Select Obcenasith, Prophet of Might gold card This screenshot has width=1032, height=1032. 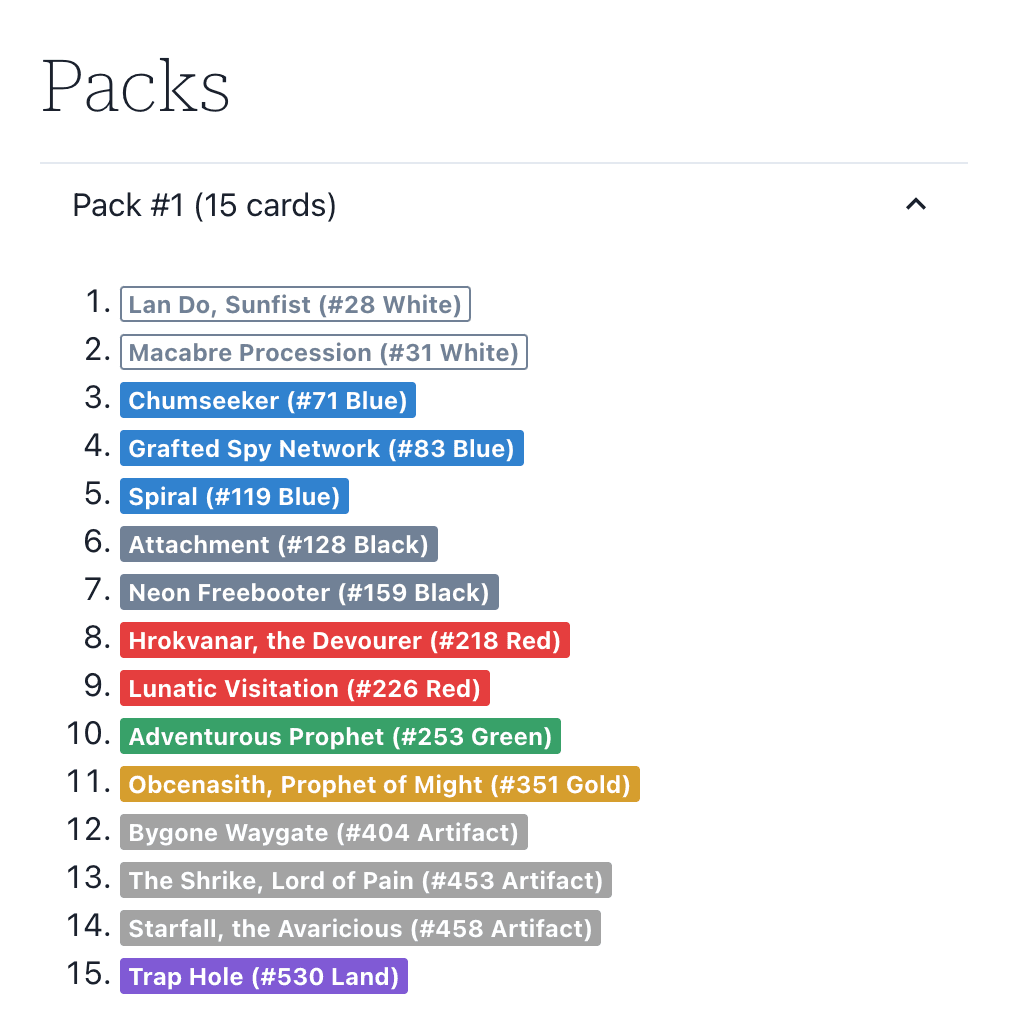[x=380, y=785]
